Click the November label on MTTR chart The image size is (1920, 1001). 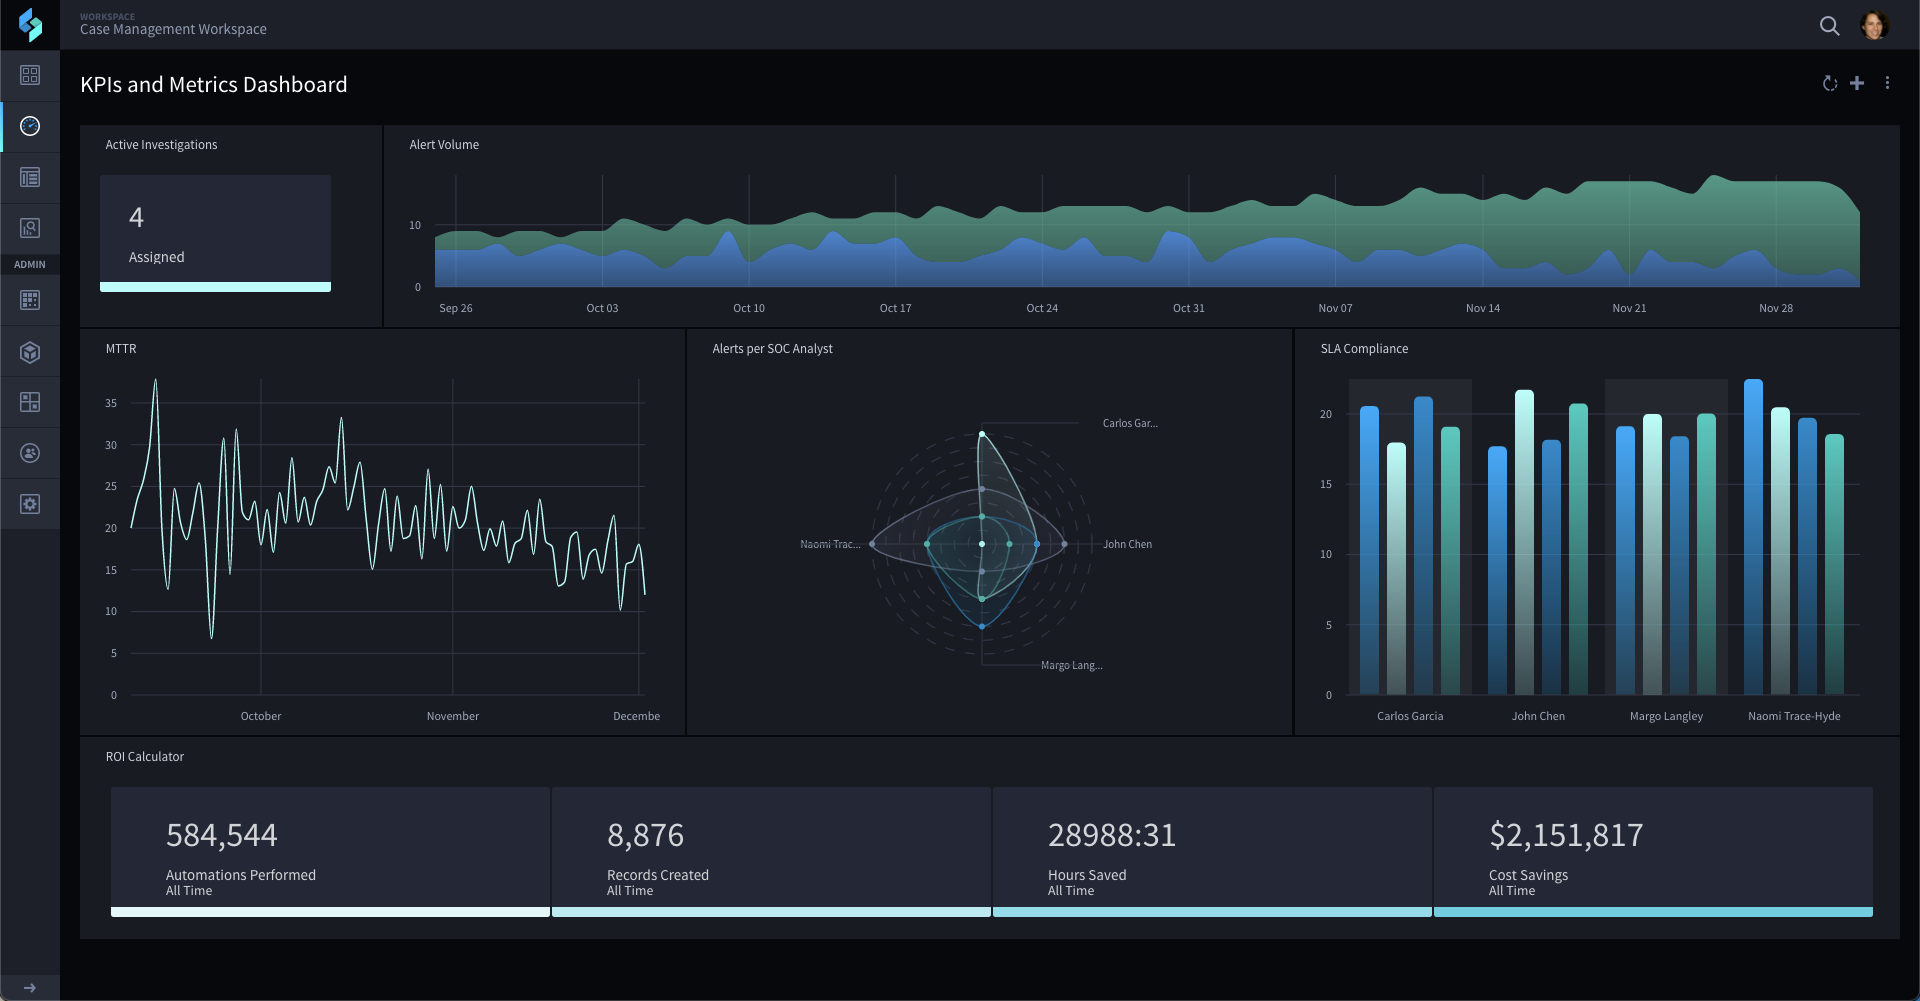pyautogui.click(x=453, y=716)
